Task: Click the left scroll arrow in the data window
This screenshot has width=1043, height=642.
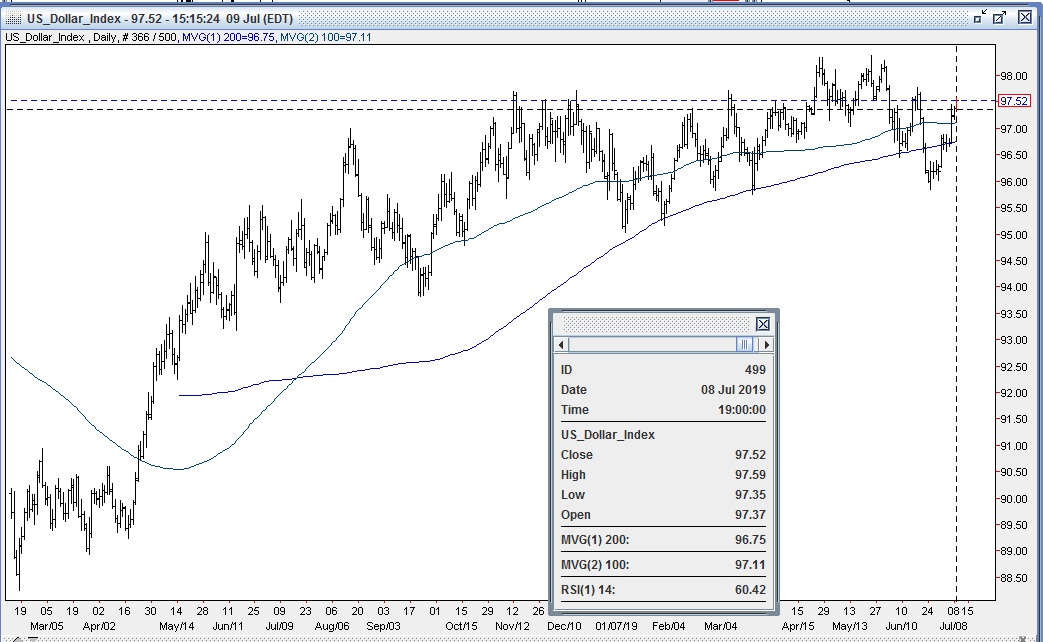Action: click(561, 345)
